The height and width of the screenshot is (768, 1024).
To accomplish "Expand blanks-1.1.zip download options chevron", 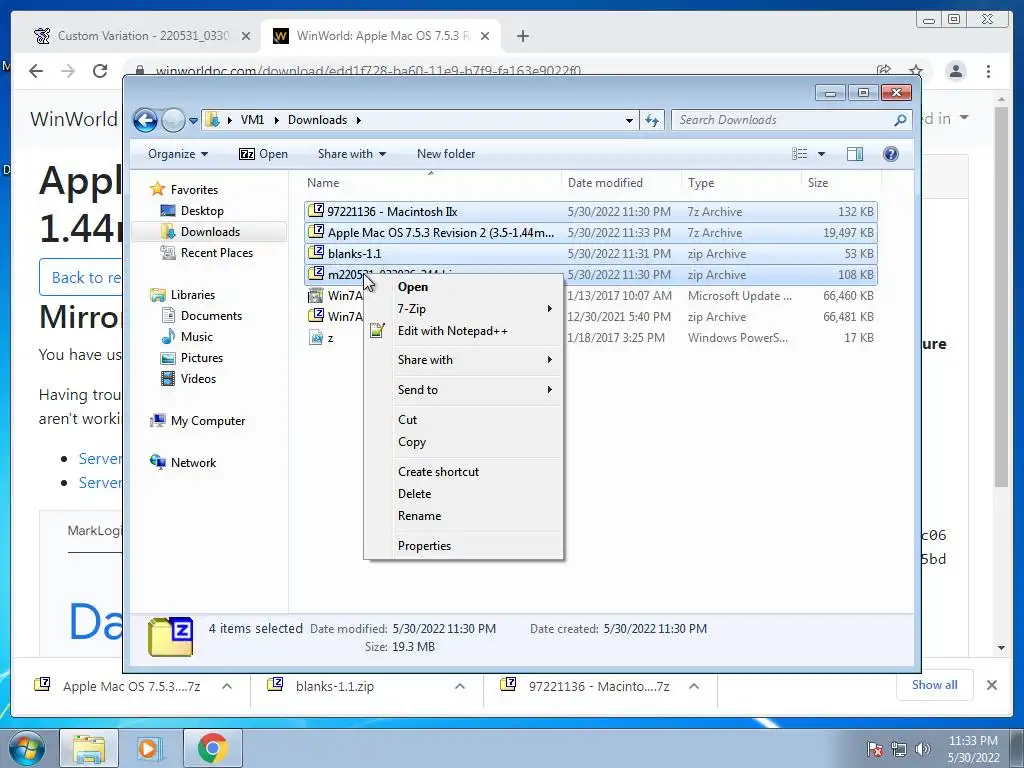I will pos(460,686).
